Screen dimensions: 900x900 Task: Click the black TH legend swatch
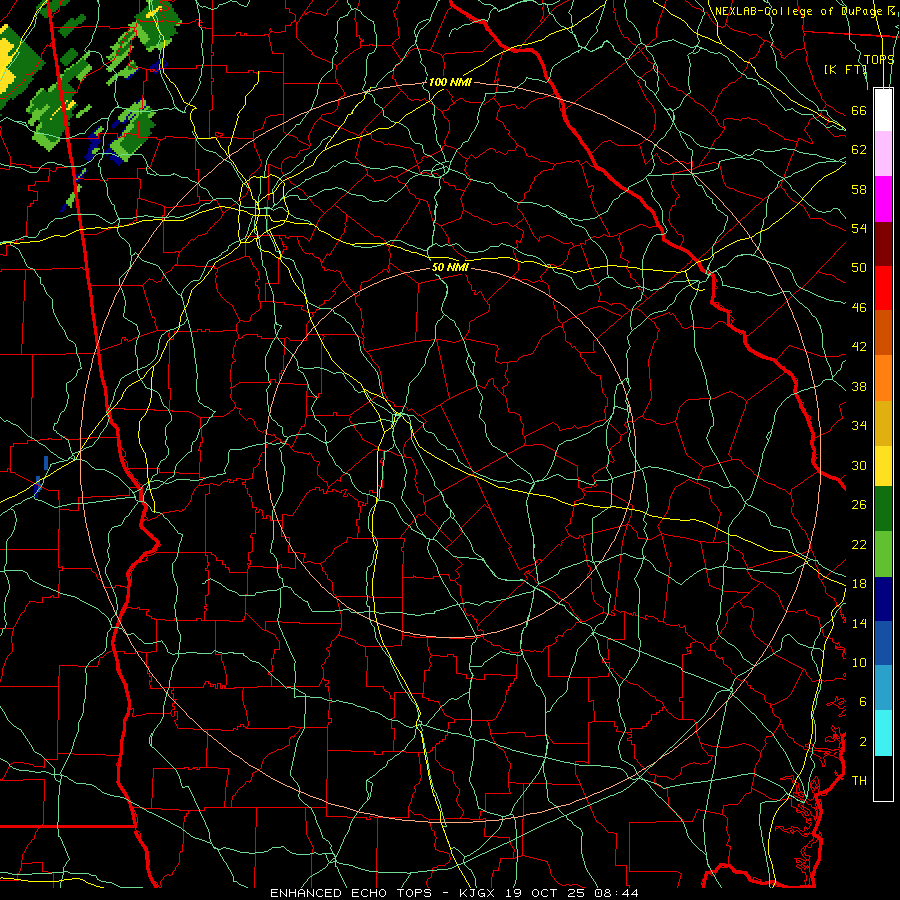883,778
